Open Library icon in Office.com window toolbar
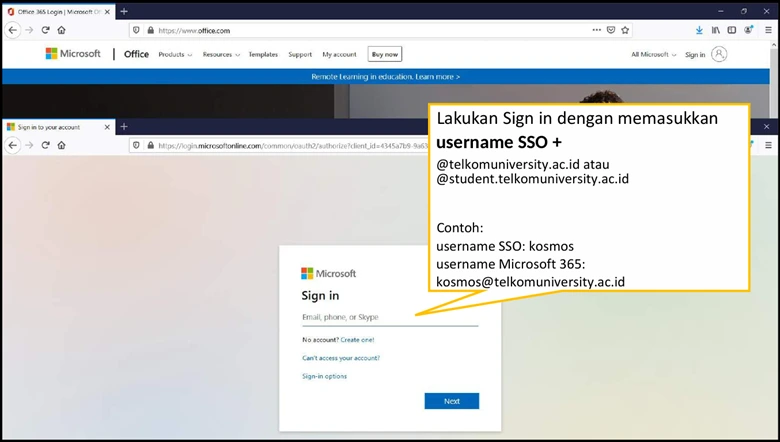This screenshot has width=780, height=442. click(x=715, y=30)
